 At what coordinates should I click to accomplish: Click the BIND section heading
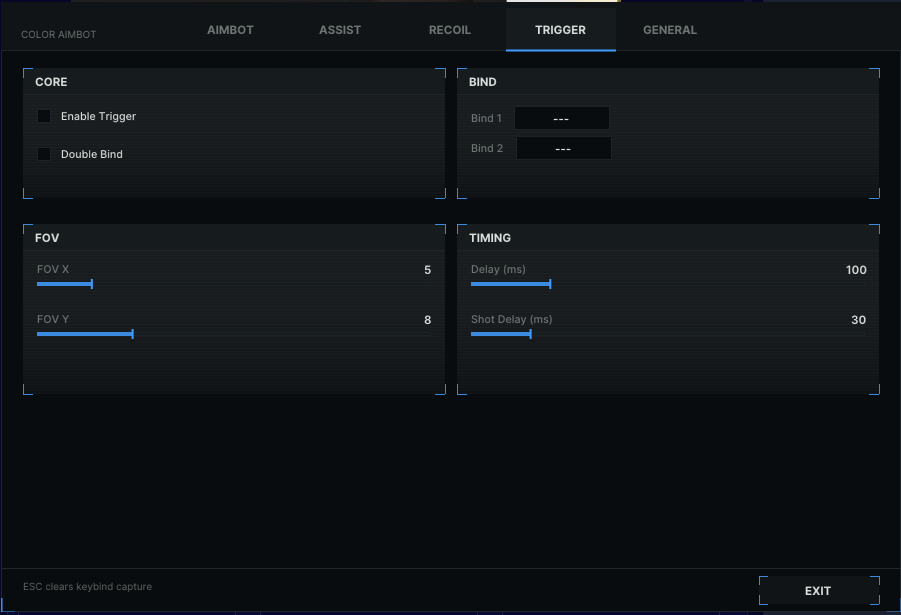click(x=483, y=82)
